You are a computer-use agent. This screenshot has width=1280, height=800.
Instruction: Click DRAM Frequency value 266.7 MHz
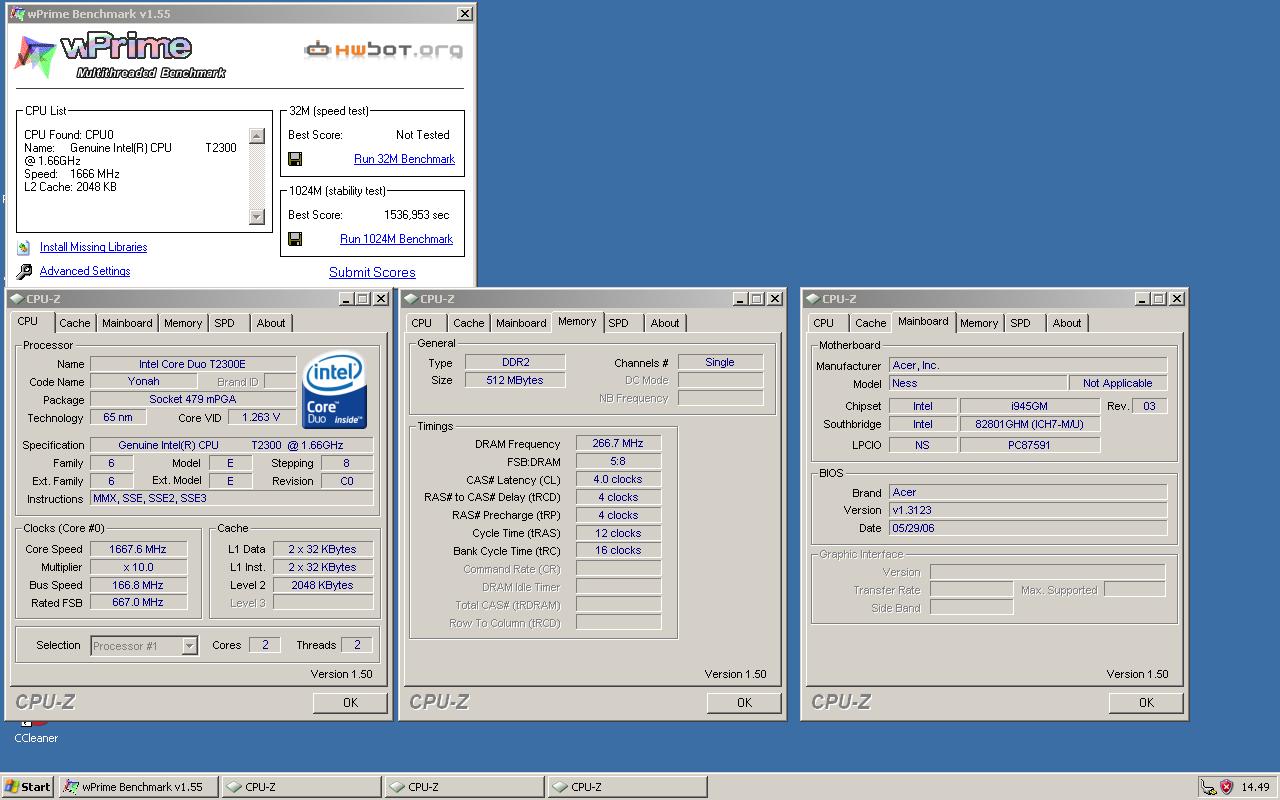tap(618, 444)
